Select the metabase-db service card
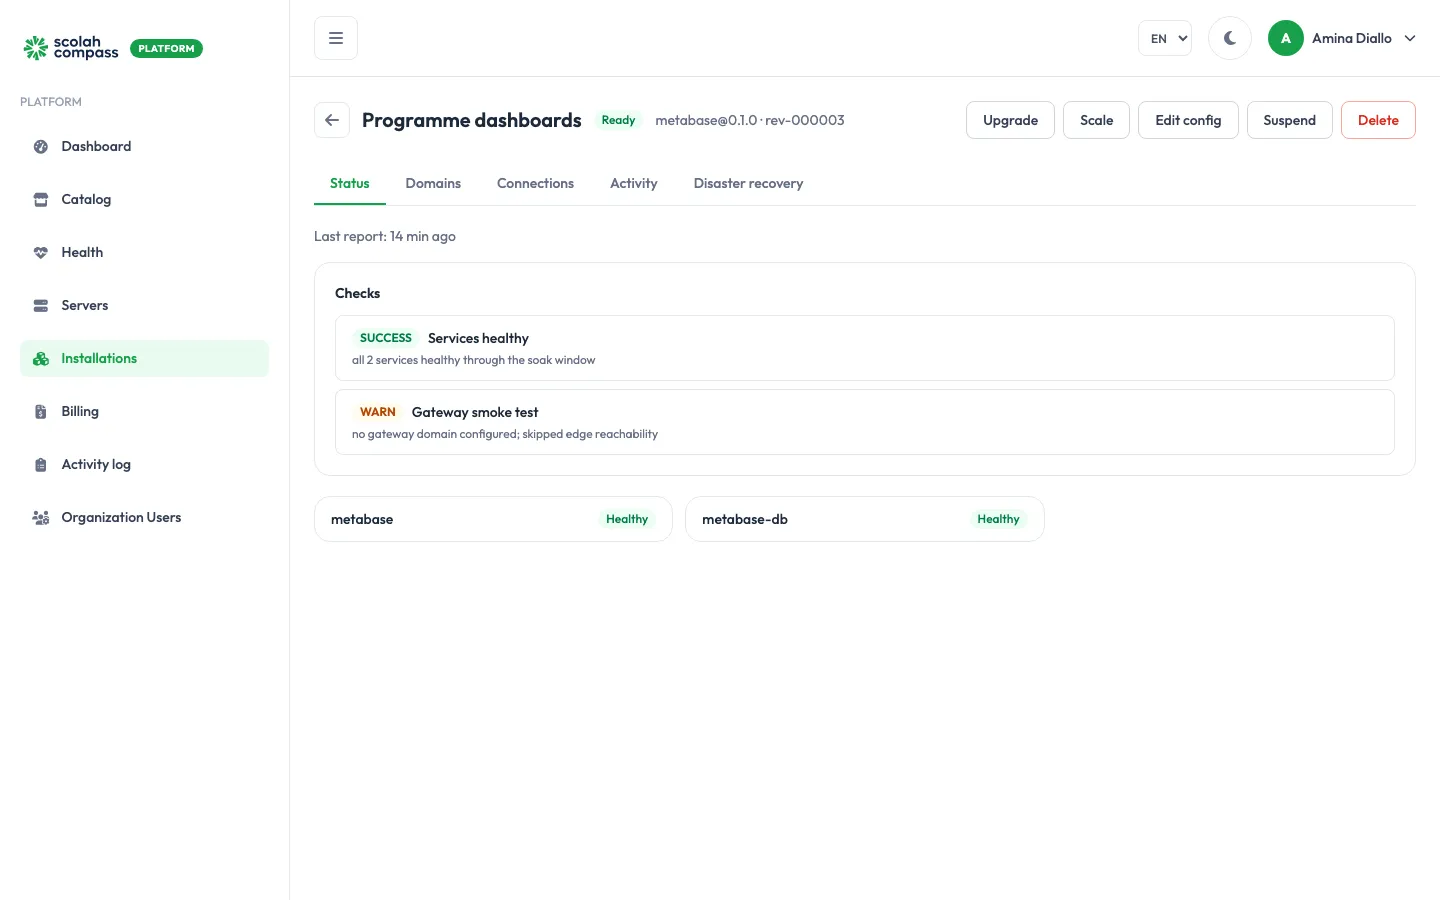Viewport: 1440px width, 900px height. point(865,519)
